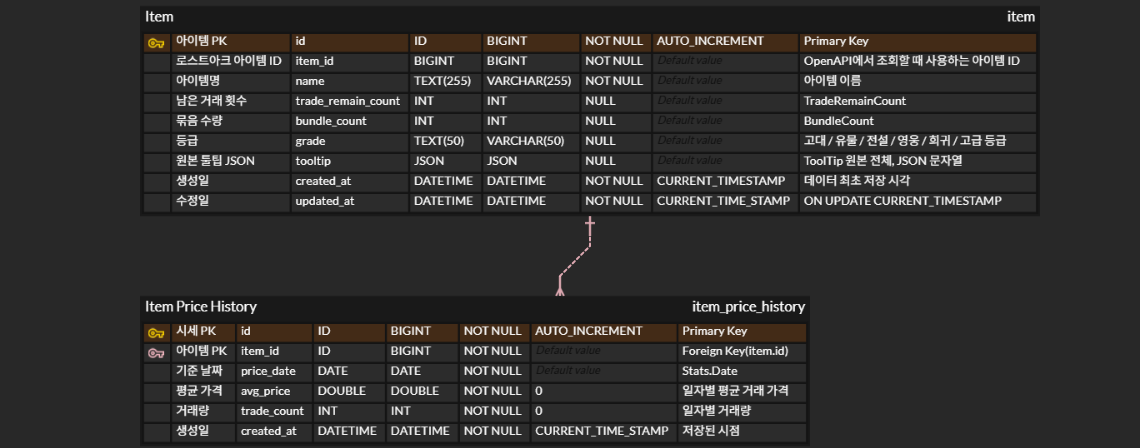Click the 'ON UPDATE CURRENT_TIMESTAMP' comment

point(902,201)
